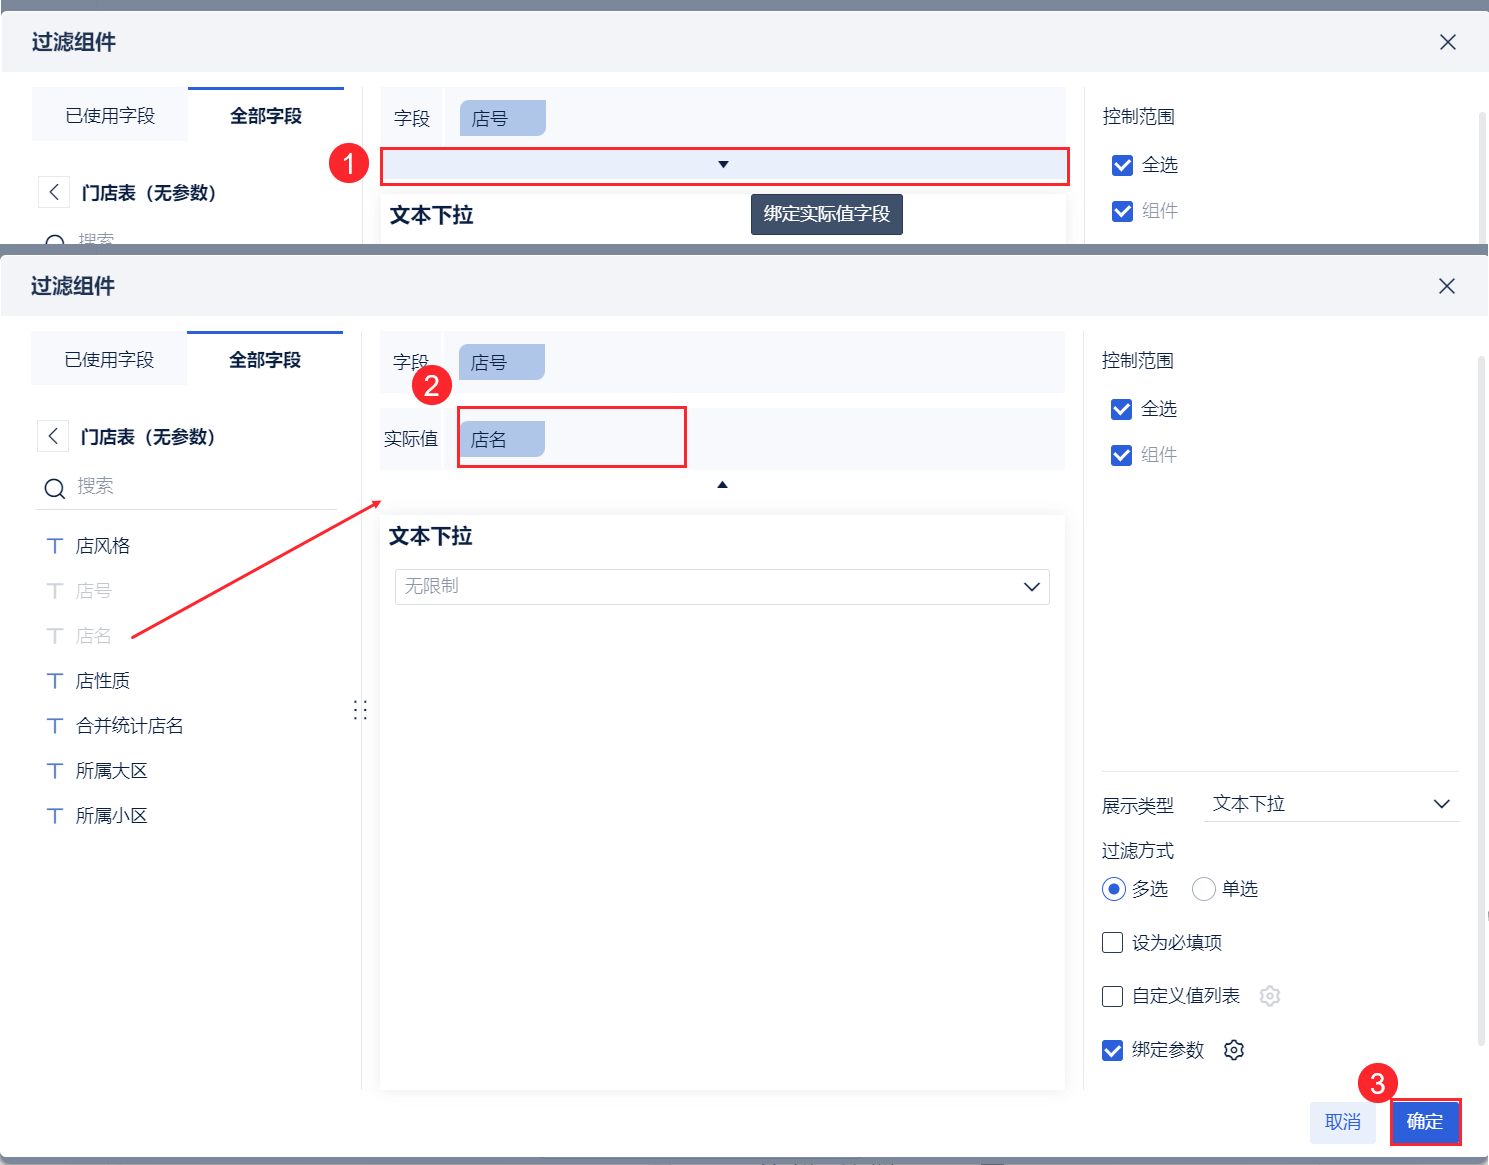
Task: Click the back chevron beside 门店表 in upper dialog
Action: [x=54, y=192]
